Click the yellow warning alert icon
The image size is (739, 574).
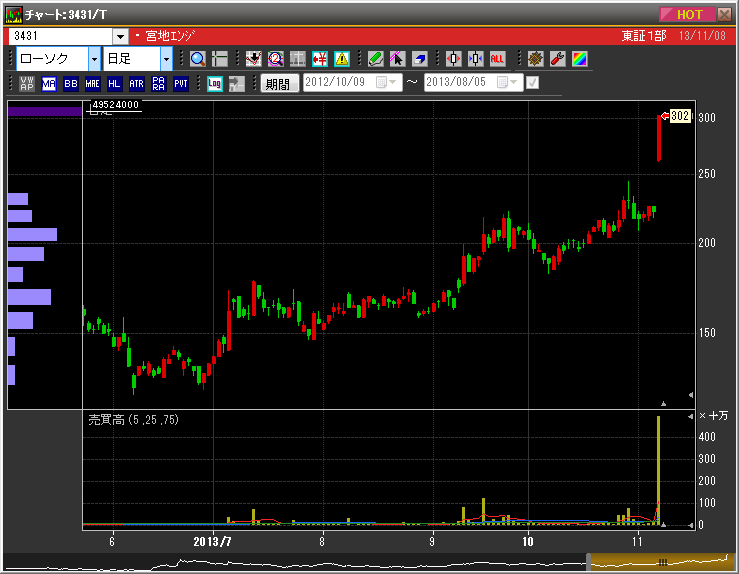(x=342, y=59)
